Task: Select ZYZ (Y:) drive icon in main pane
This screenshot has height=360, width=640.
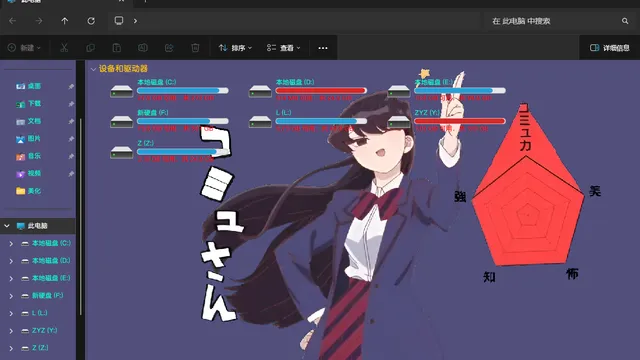Action: 399,122
